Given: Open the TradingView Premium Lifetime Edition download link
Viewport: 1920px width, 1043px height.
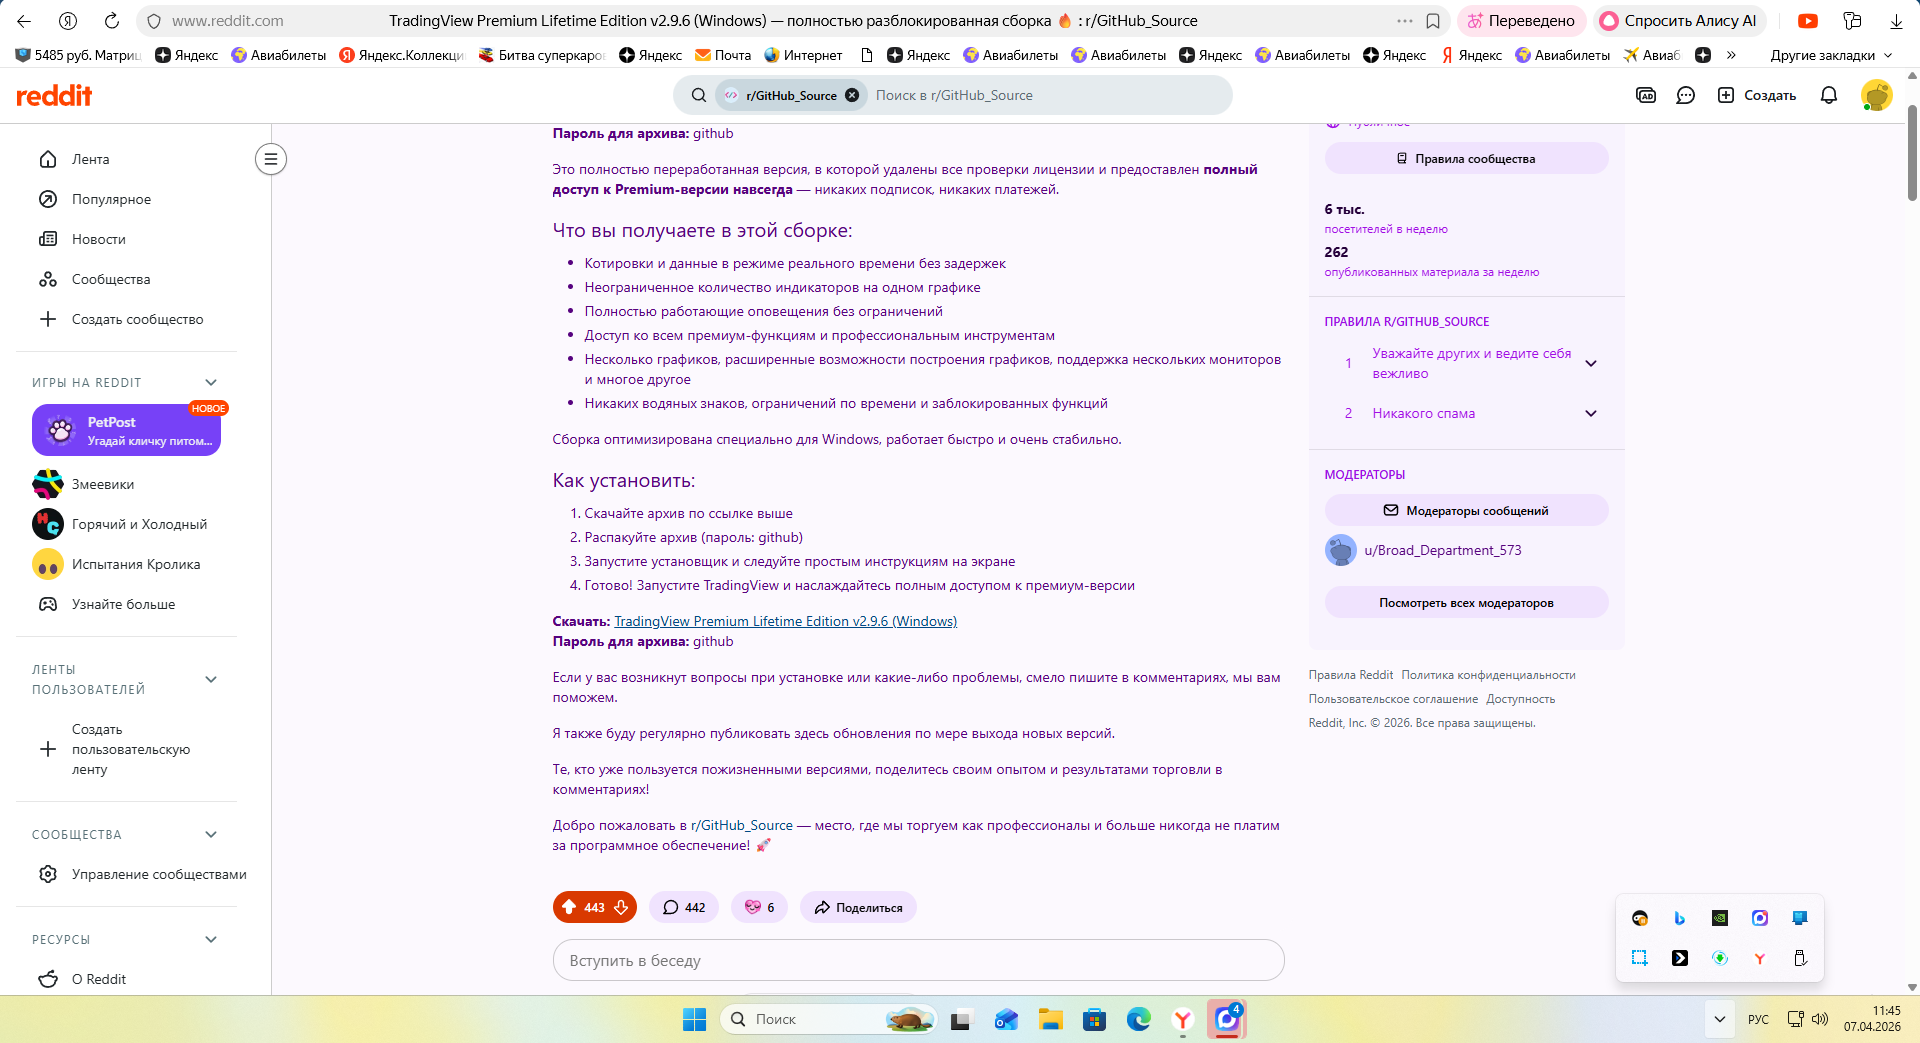Looking at the screenshot, I should tap(785, 621).
